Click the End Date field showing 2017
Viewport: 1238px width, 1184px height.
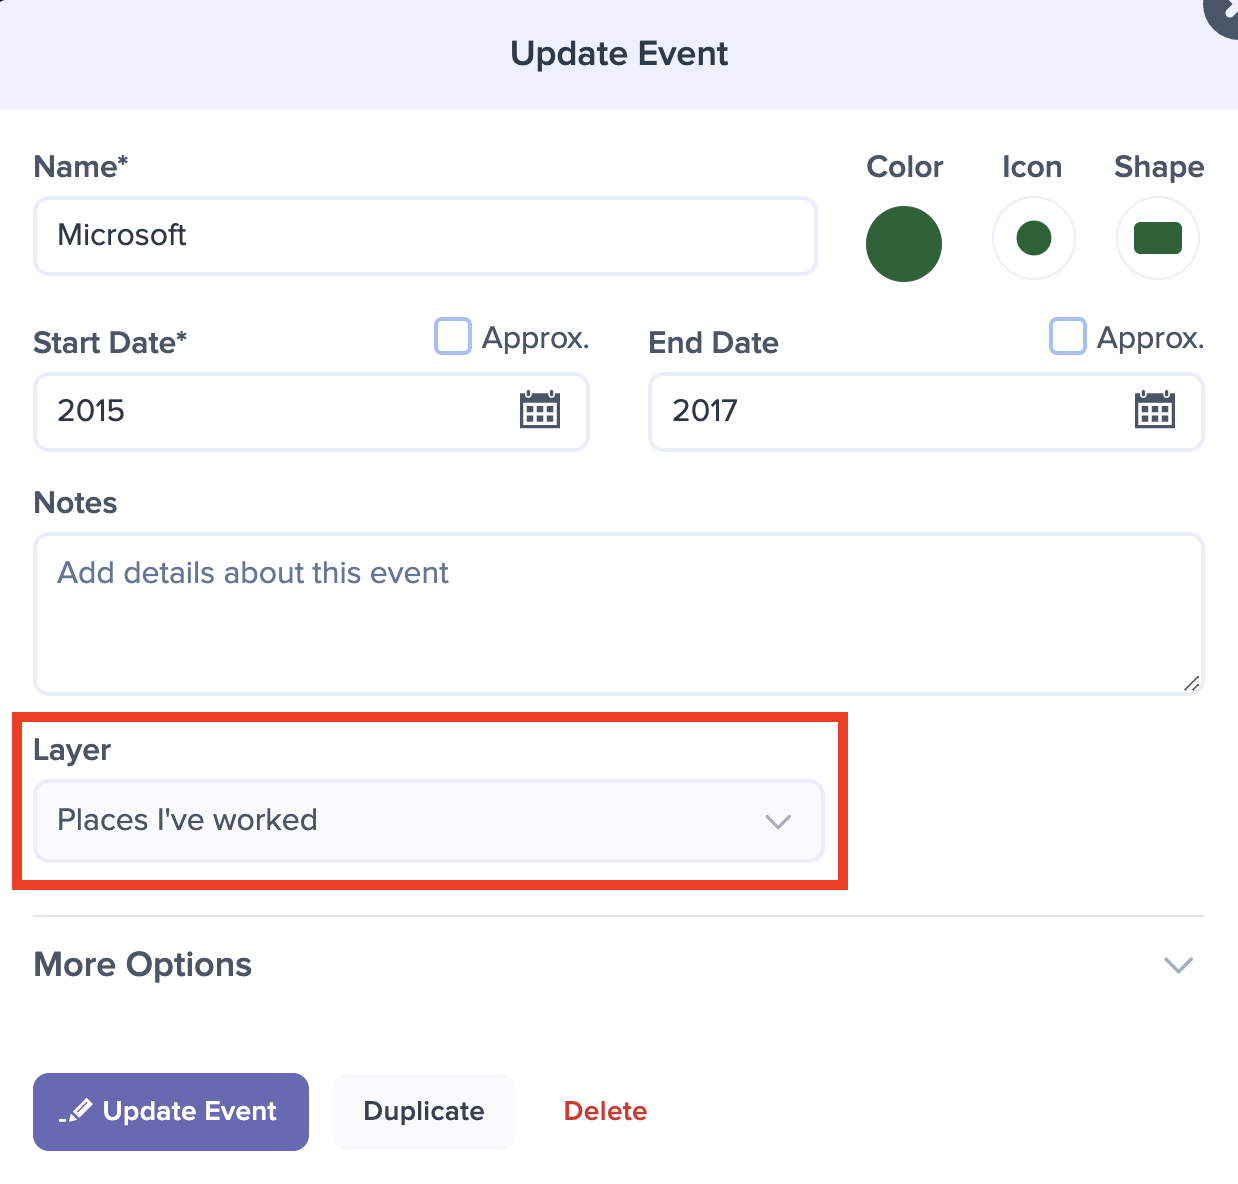point(926,412)
